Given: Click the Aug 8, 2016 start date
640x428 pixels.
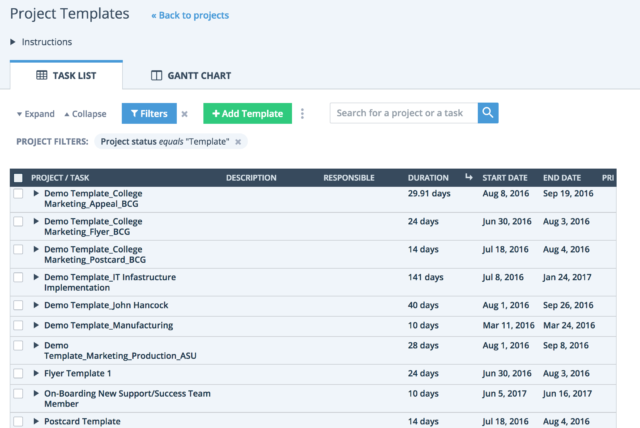Looking at the screenshot, I should (x=506, y=193).
